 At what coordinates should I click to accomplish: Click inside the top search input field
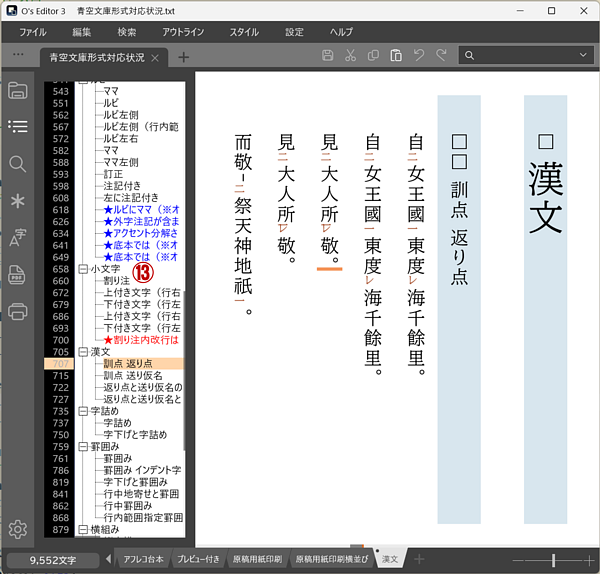coord(525,55)
